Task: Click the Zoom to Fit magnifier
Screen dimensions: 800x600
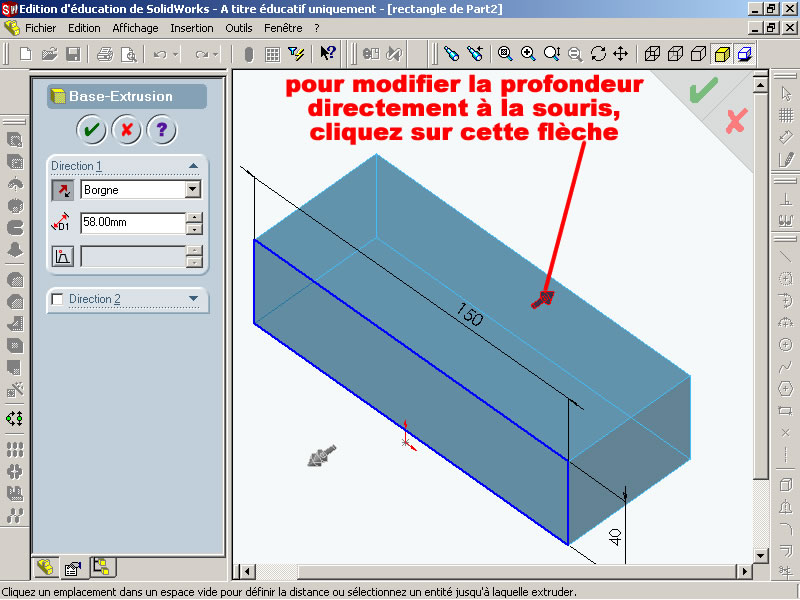Action: point(505,54)
